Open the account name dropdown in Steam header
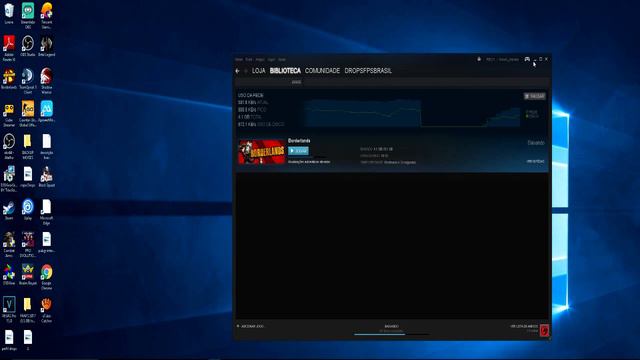Viewport: 640px width, 360px height. point(509,60)
